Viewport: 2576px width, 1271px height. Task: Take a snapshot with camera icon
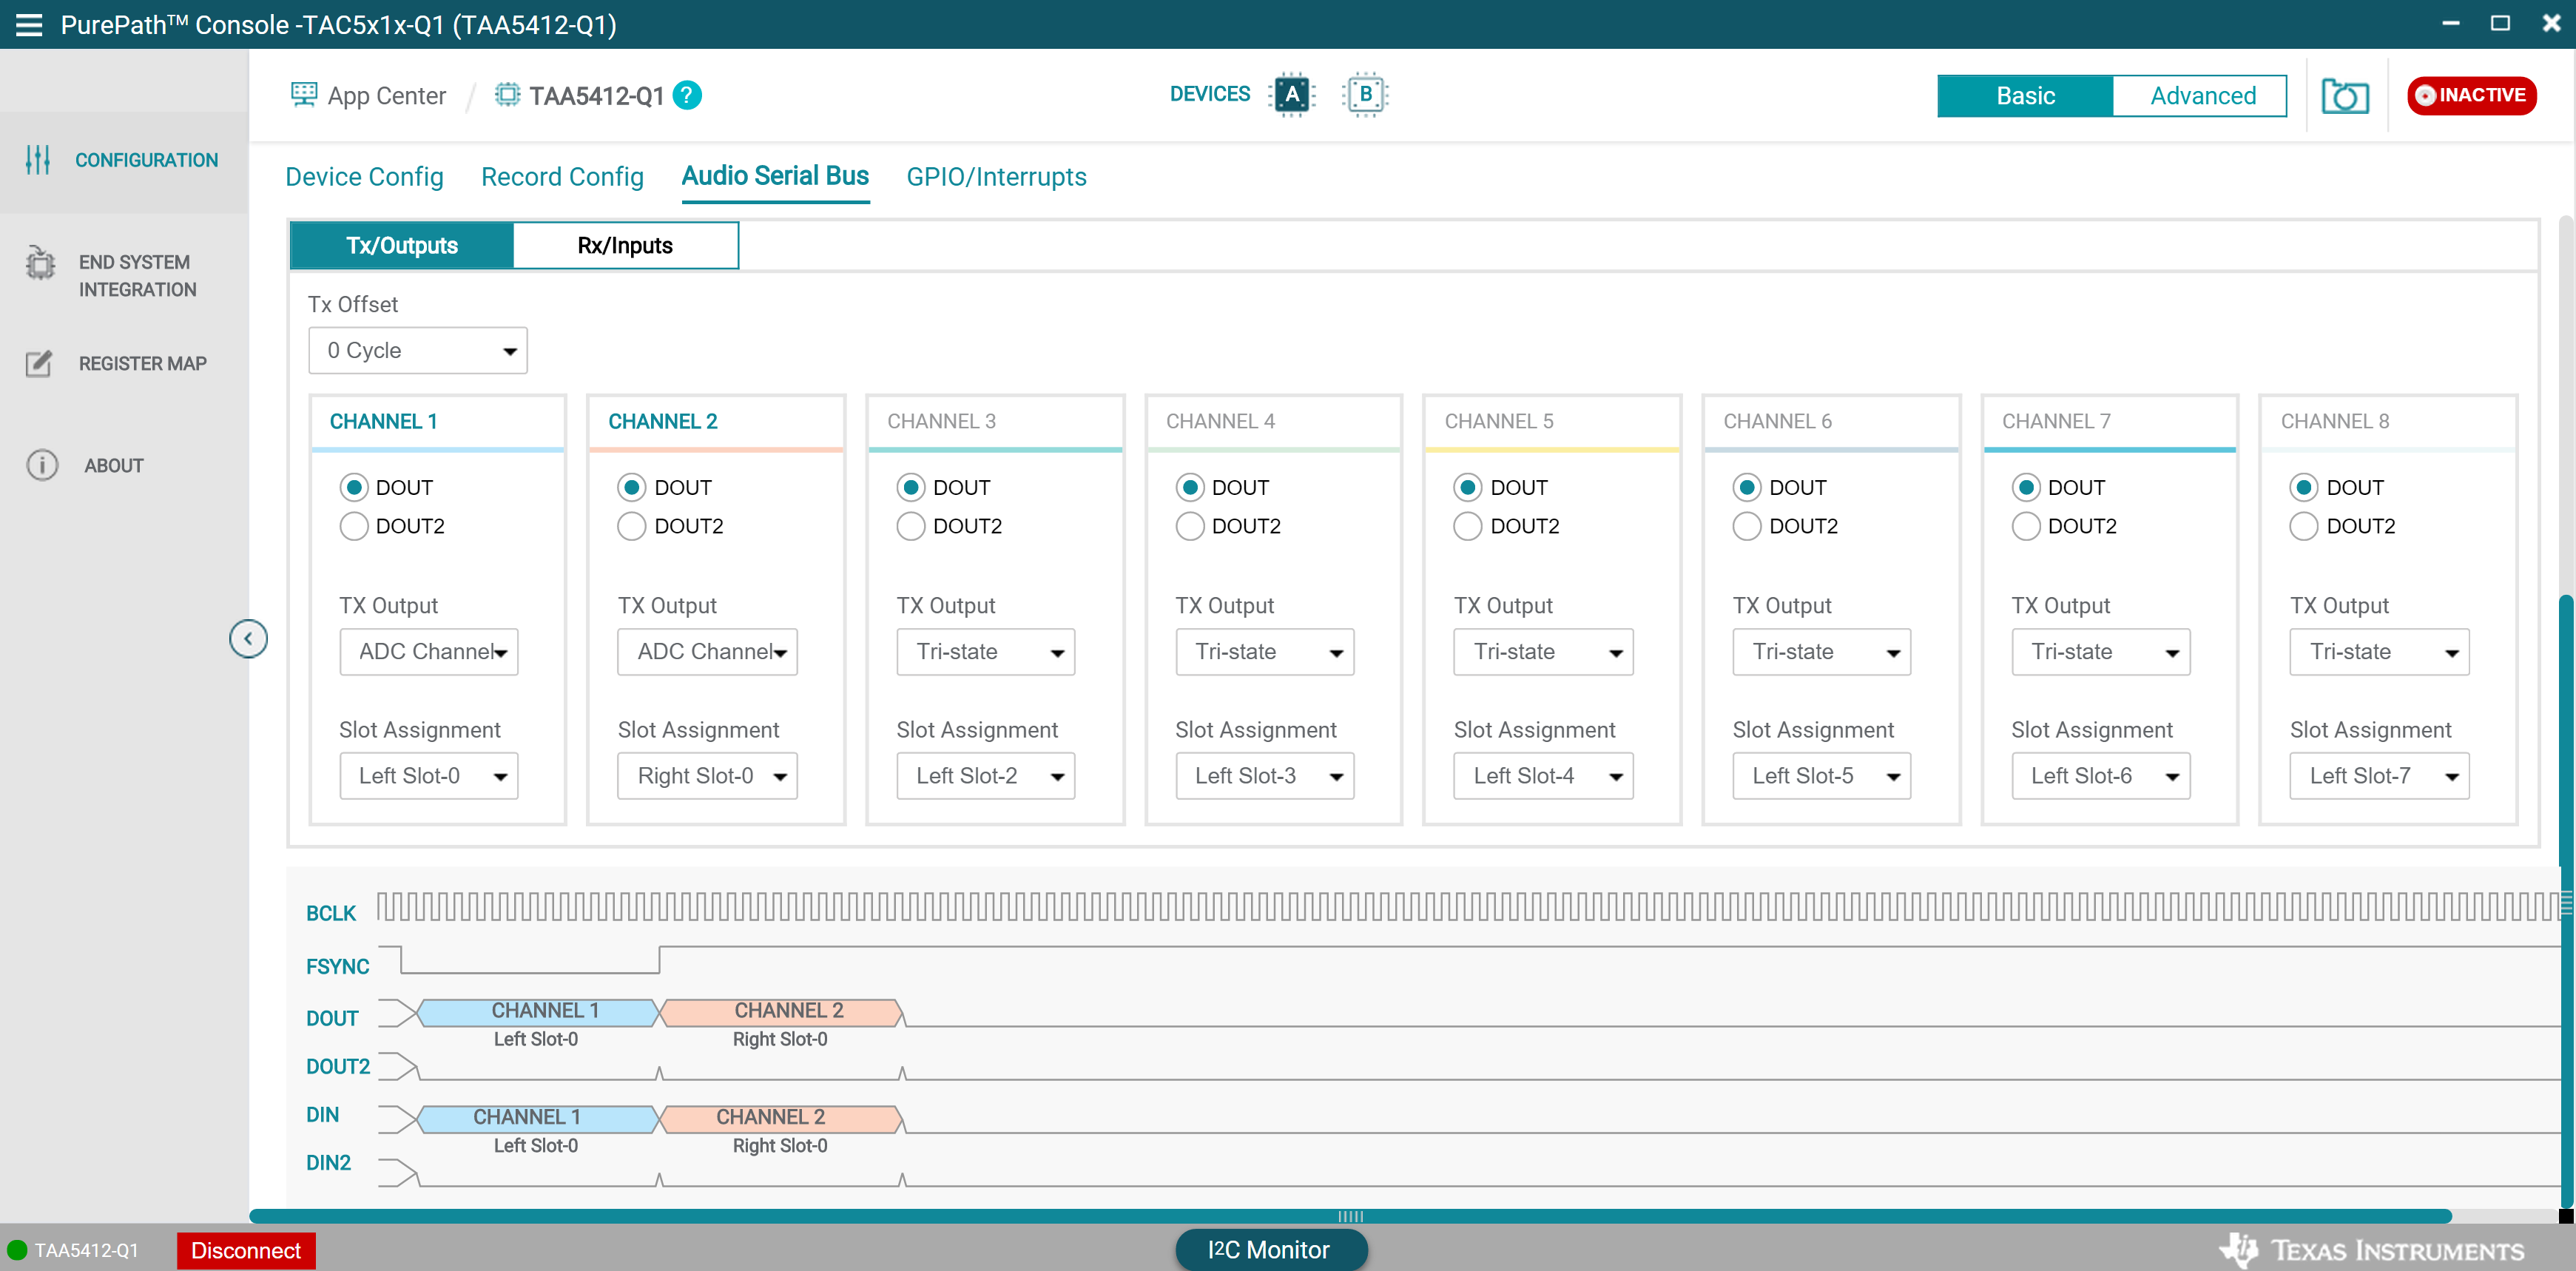pos(2344,96)
